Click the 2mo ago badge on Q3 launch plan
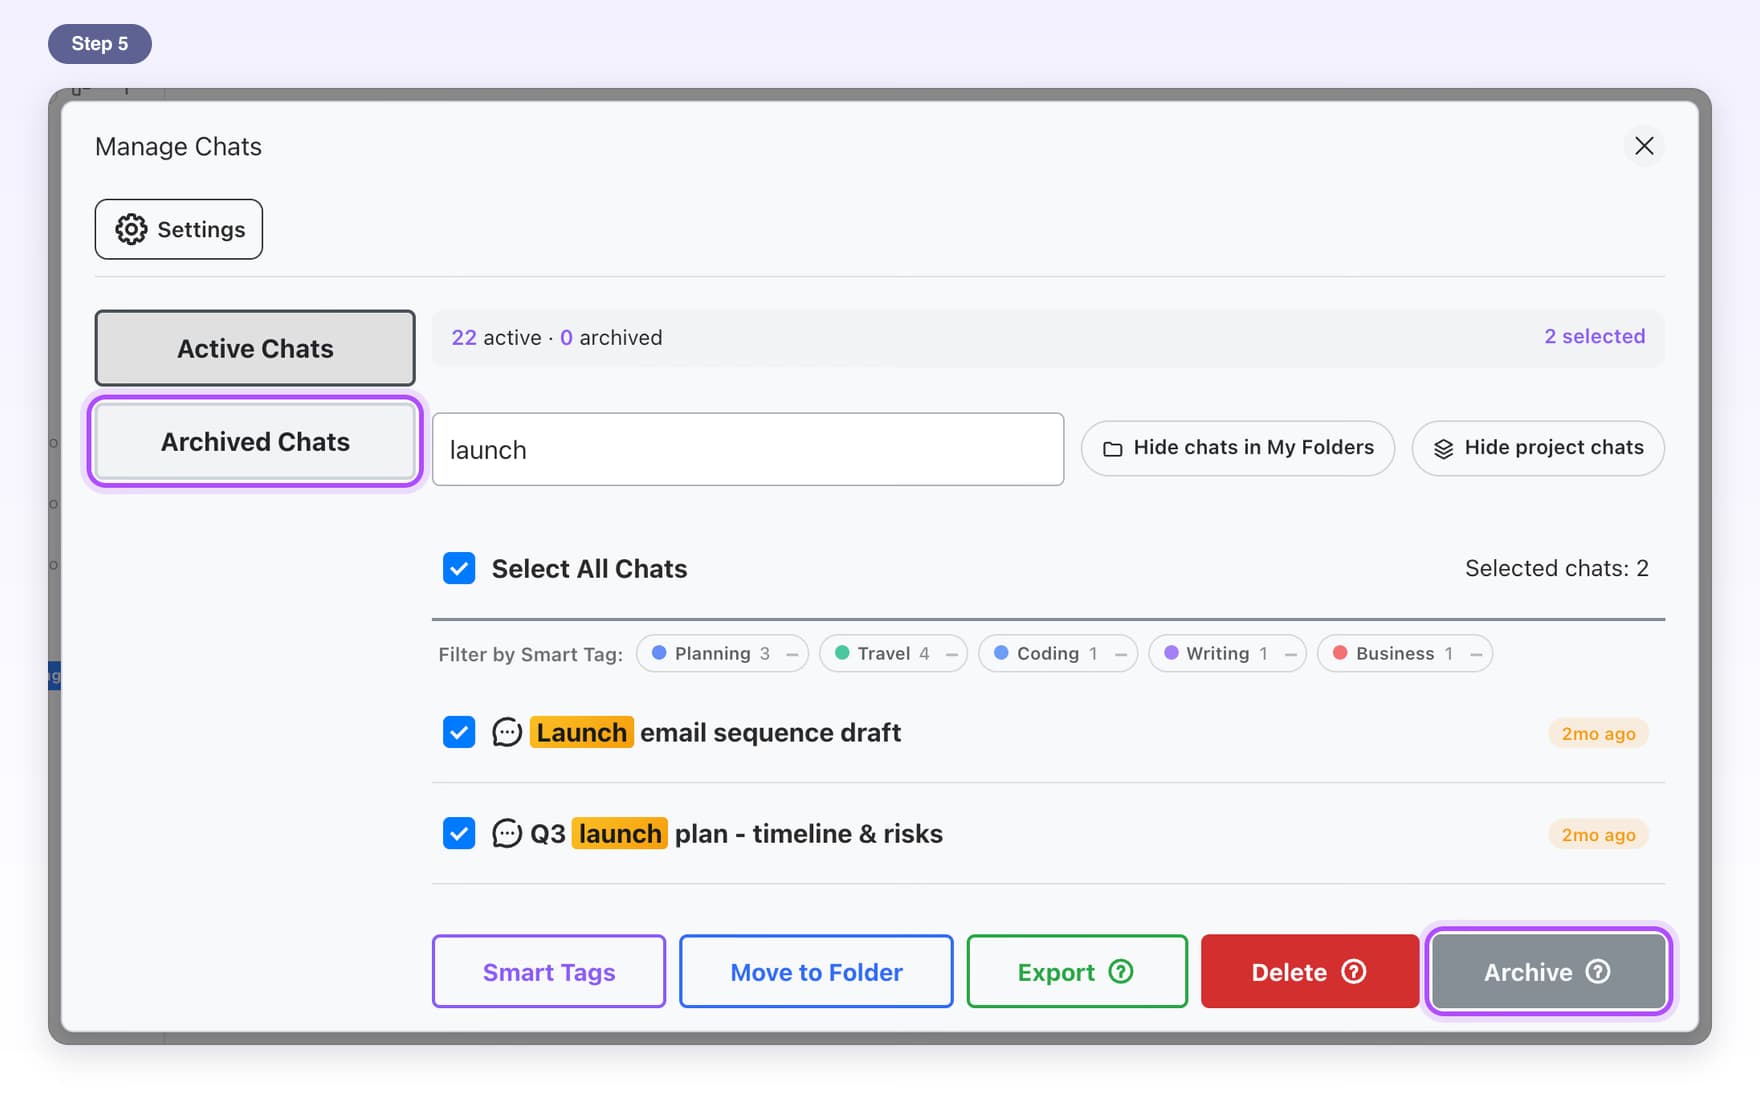This screenshot has width=1760, height=1093. [x=1598, y=834]
